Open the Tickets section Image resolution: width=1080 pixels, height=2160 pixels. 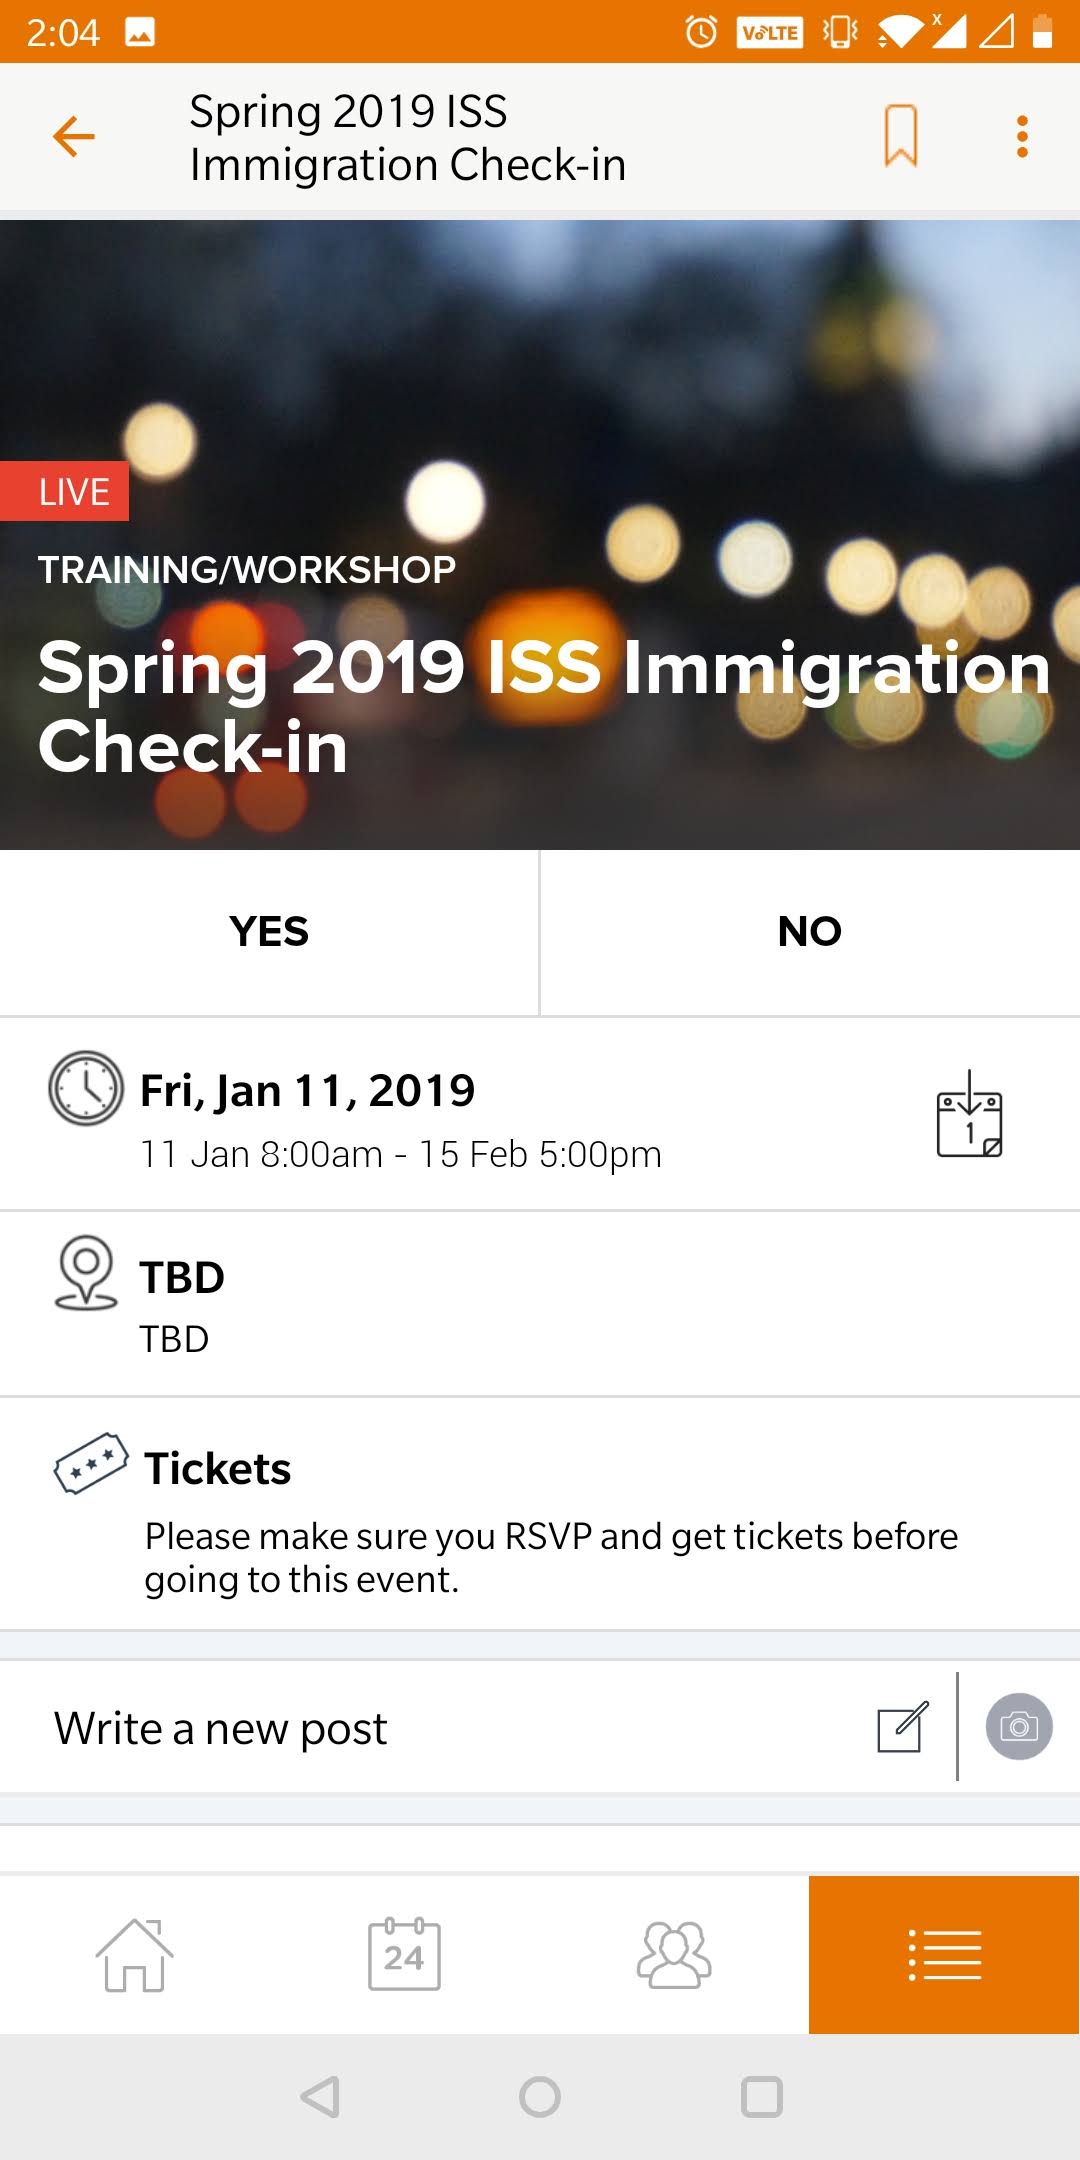540,1514
